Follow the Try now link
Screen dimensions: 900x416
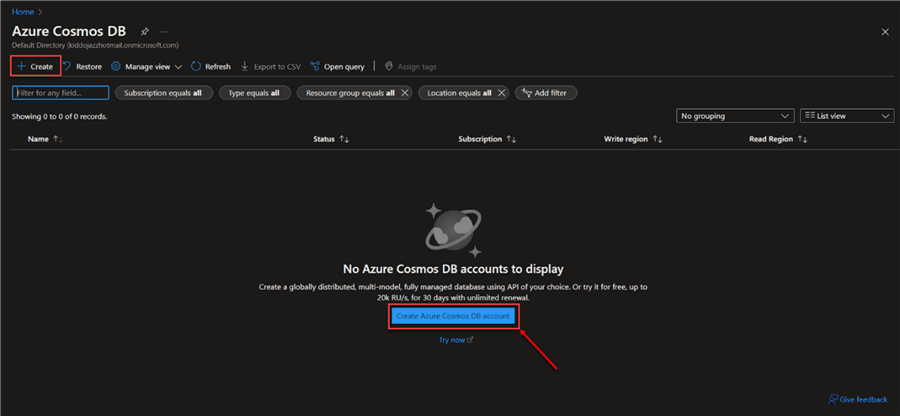pyautogui.click(x=456, y=340)
